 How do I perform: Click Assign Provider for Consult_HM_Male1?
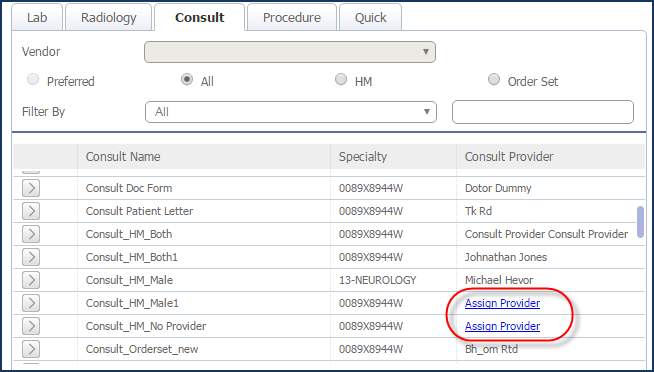pos(502,303)
